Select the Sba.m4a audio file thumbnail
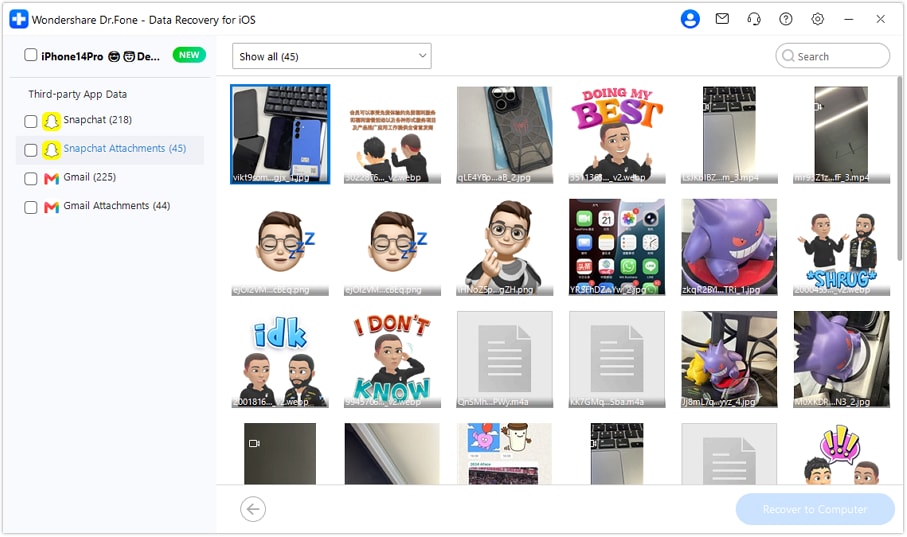The image size is (907, 537). (617, 359)
